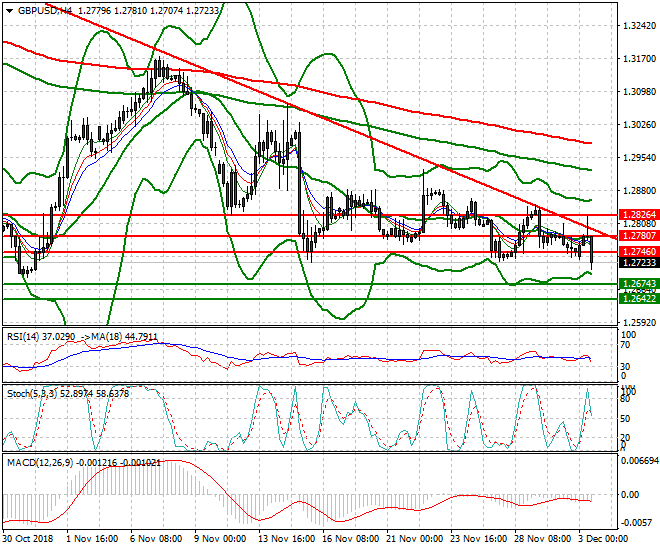Select the 1.30980 price scale value
Screen dimensions: 660x550
coord(639,92)
